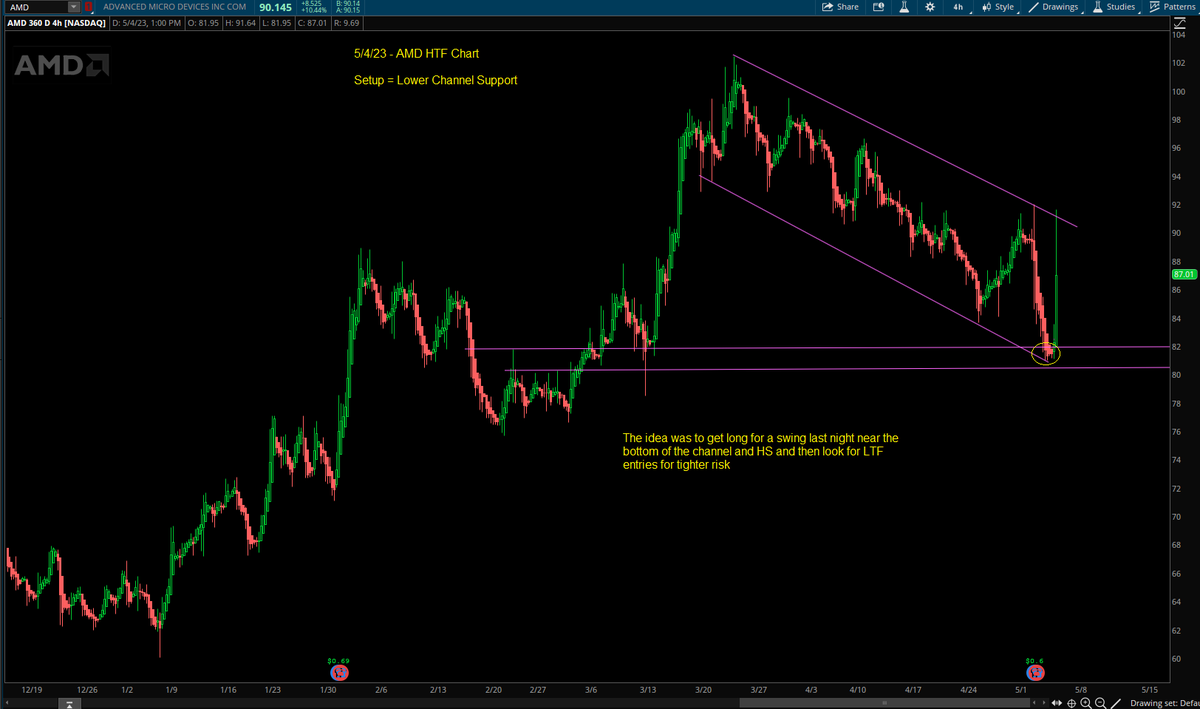Open the Style menu
The image size is (1200, 709).
pyautogui.click(x=1001, y=7)
